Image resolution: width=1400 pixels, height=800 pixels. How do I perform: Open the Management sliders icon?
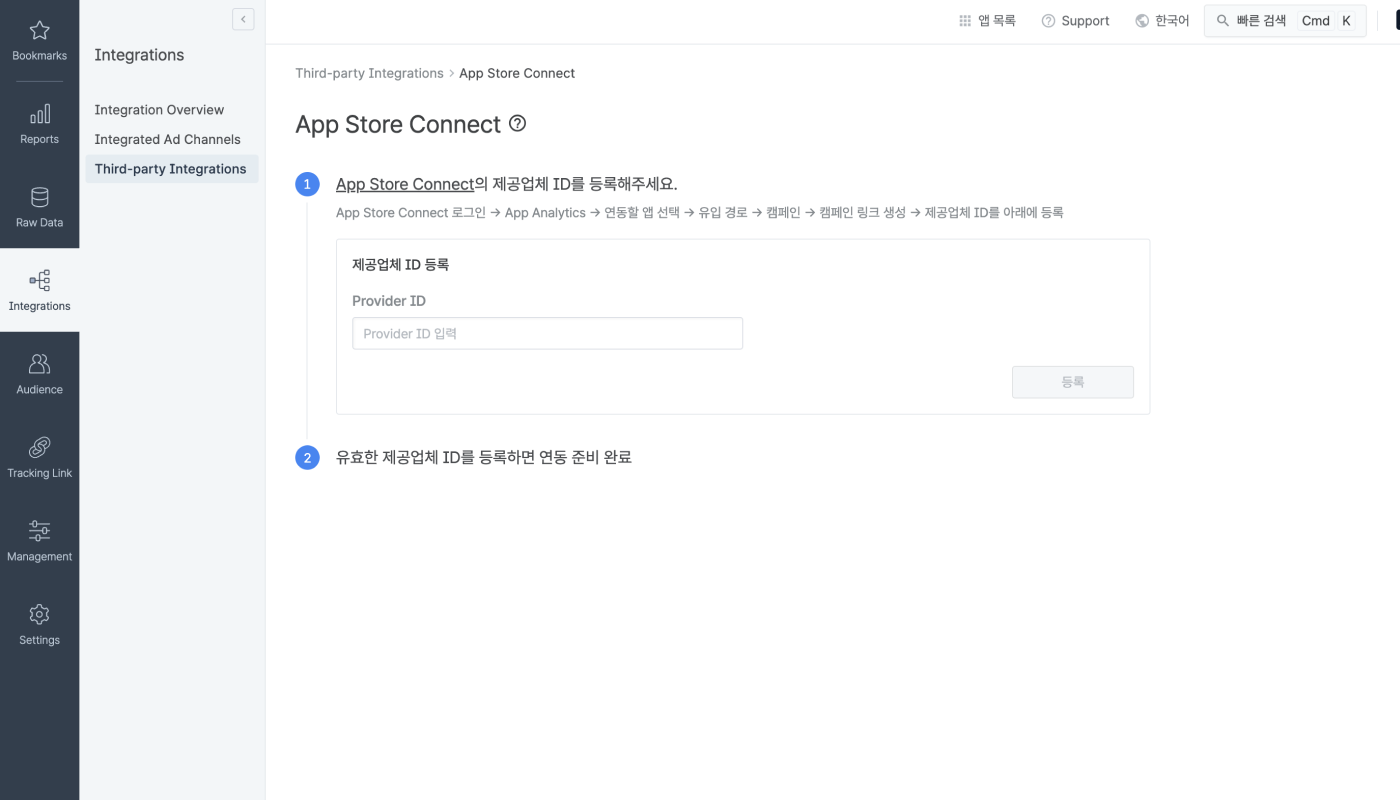39,531
